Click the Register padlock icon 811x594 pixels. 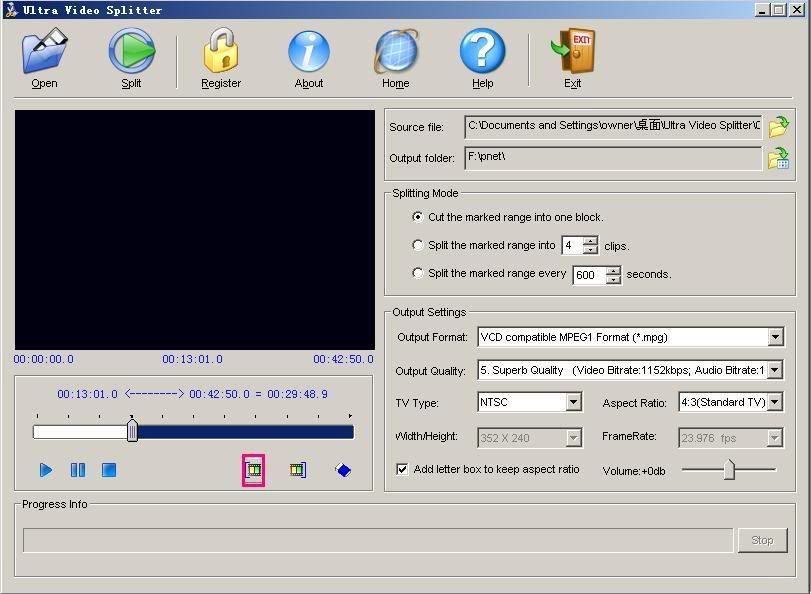pyautogui.click(x=221, y=51)
